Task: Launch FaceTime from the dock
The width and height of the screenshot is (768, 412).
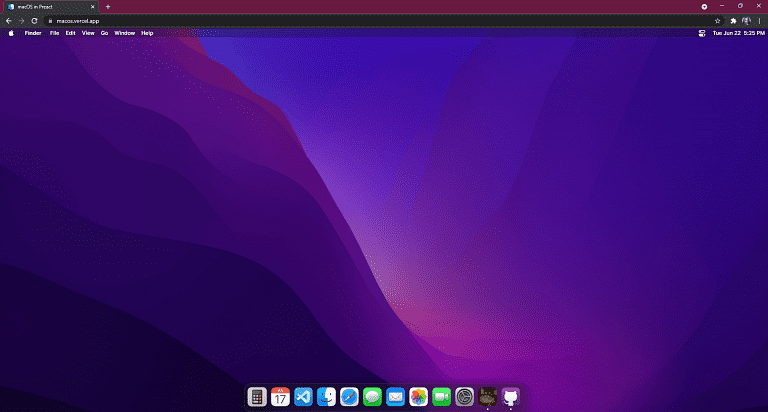Action: coord(441,397)
